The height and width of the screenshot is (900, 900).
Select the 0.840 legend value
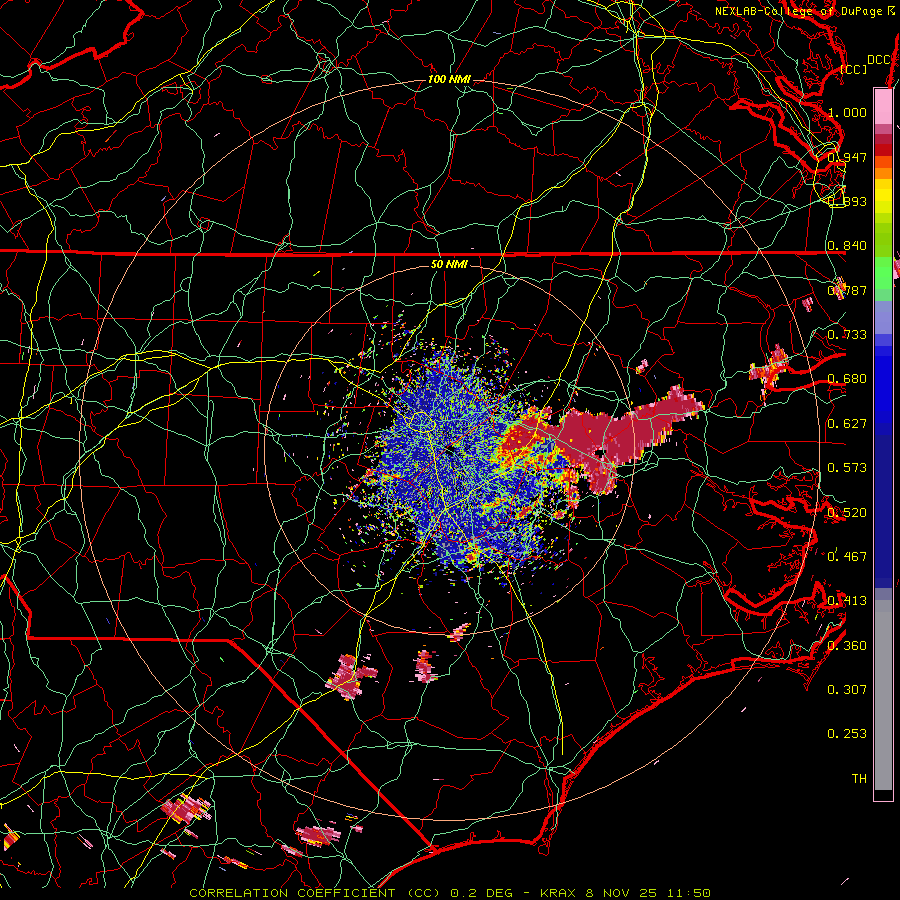pyautogui.click(x=847, y=246)
